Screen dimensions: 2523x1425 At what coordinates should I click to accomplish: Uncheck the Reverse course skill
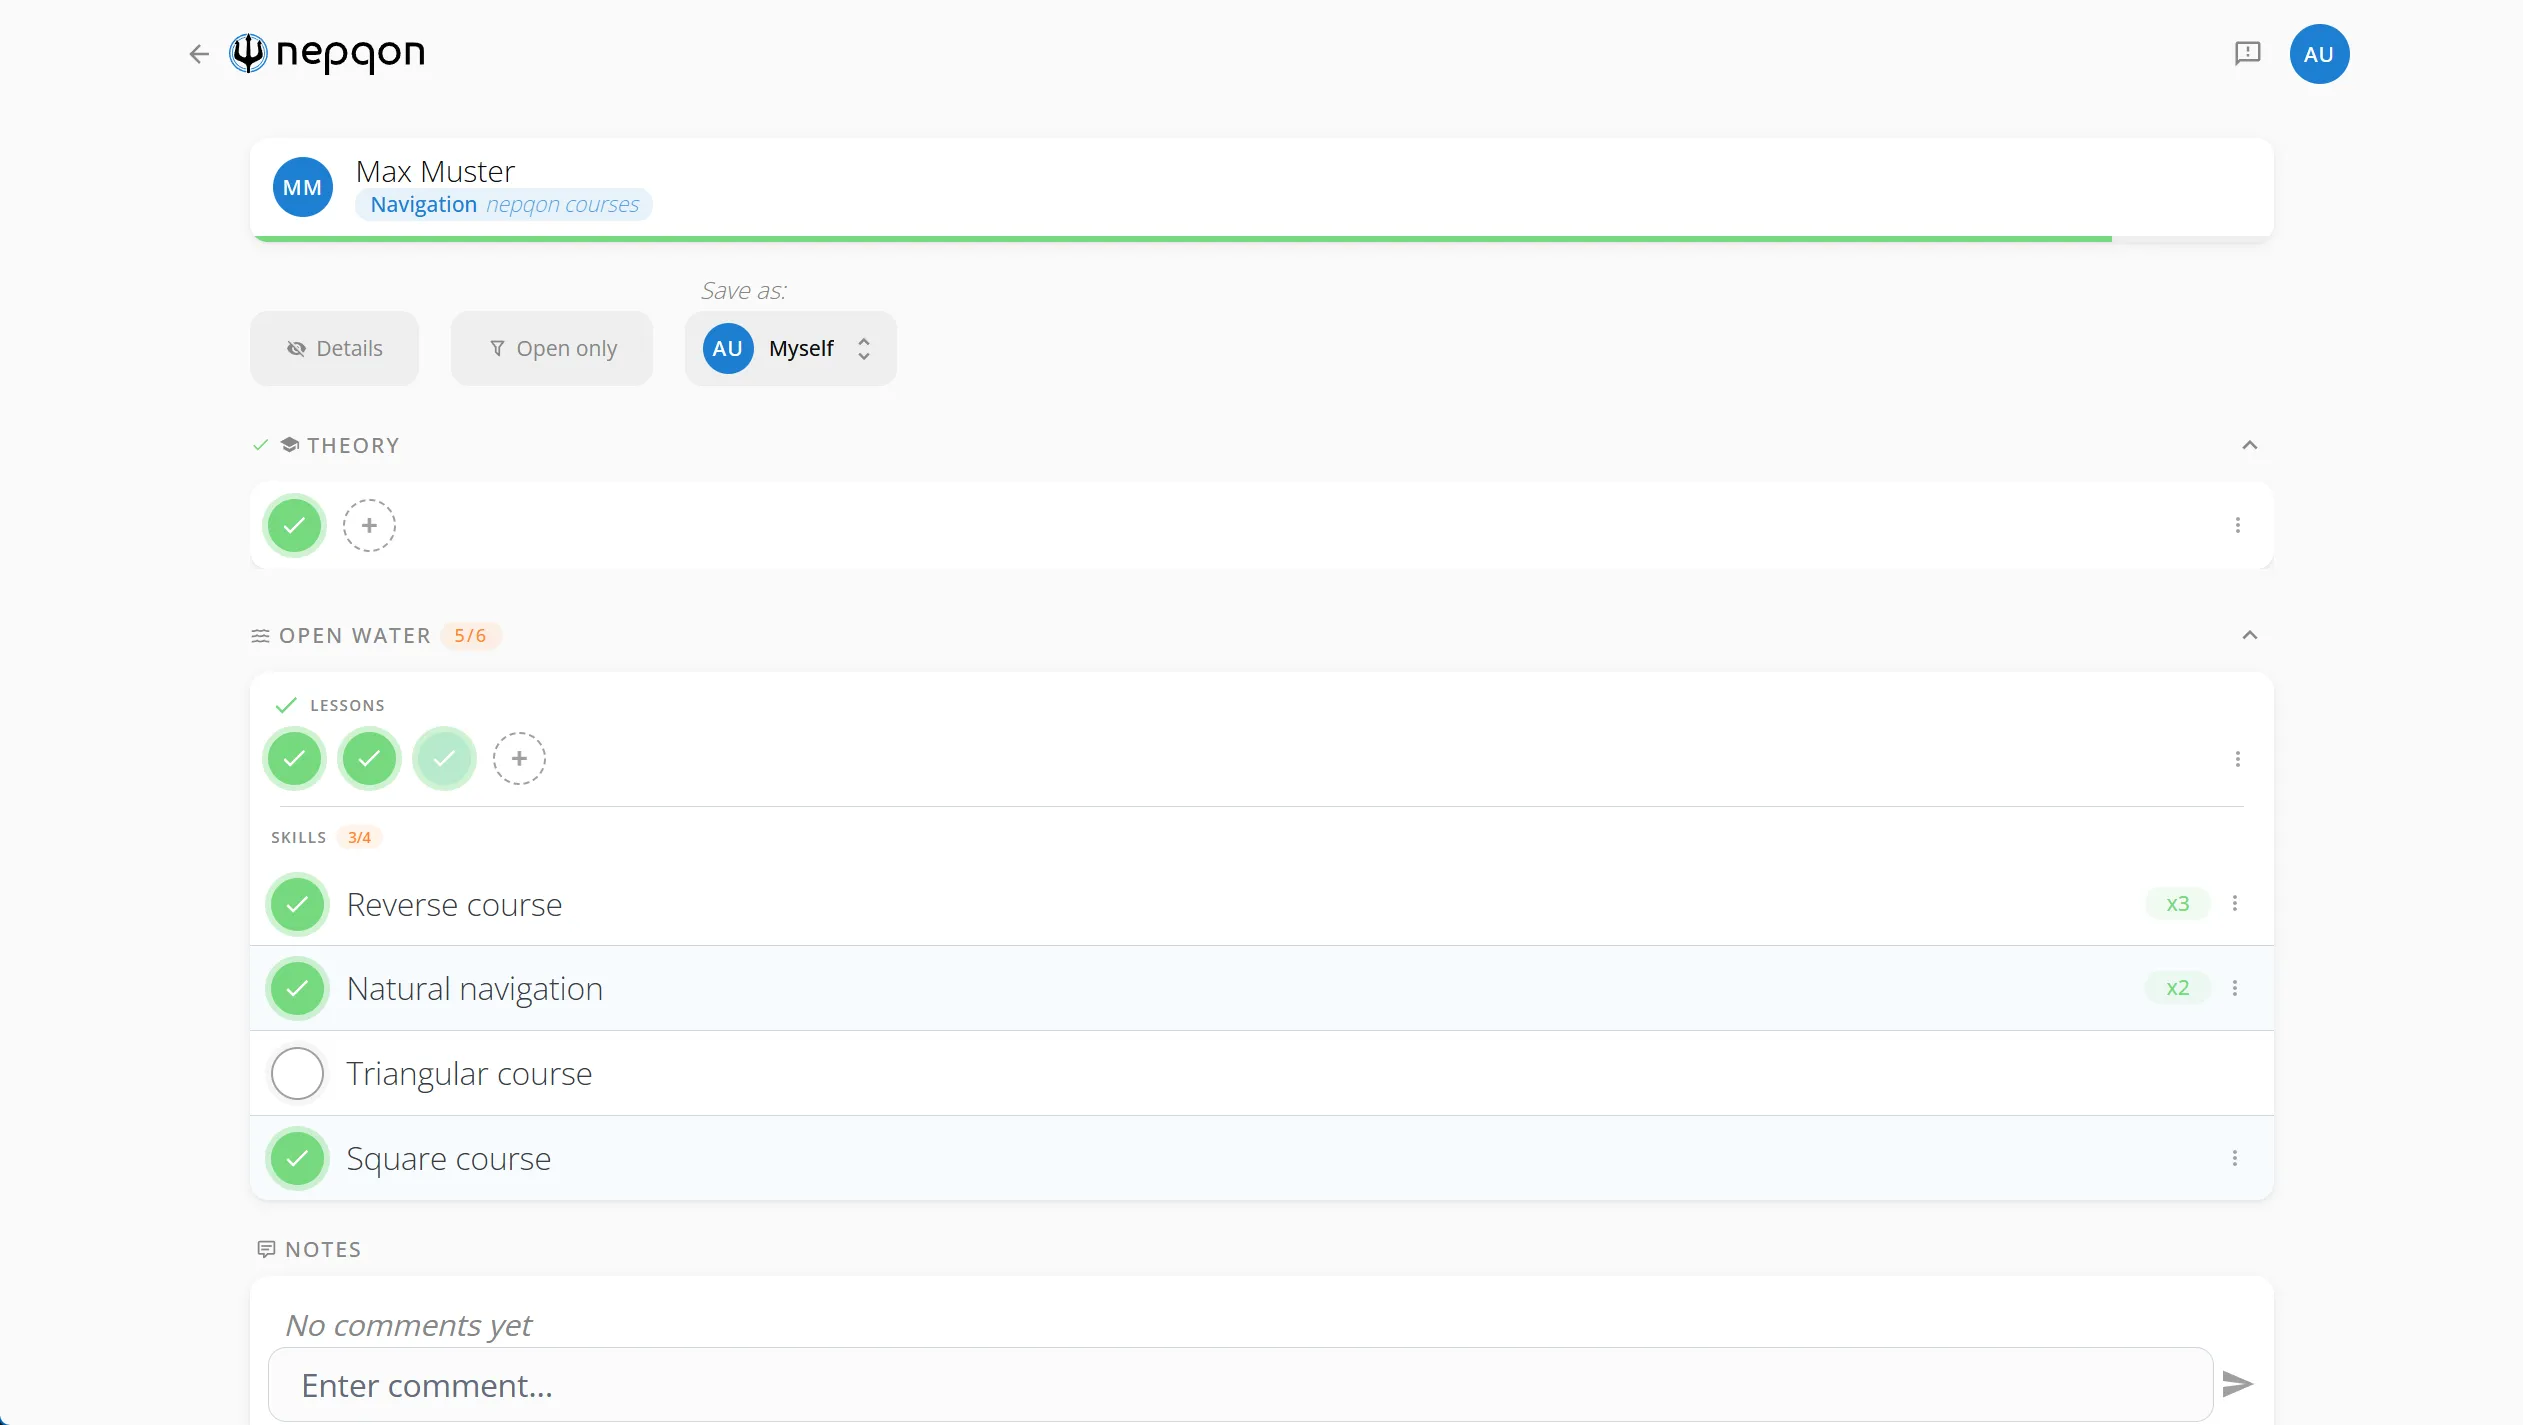297,904
